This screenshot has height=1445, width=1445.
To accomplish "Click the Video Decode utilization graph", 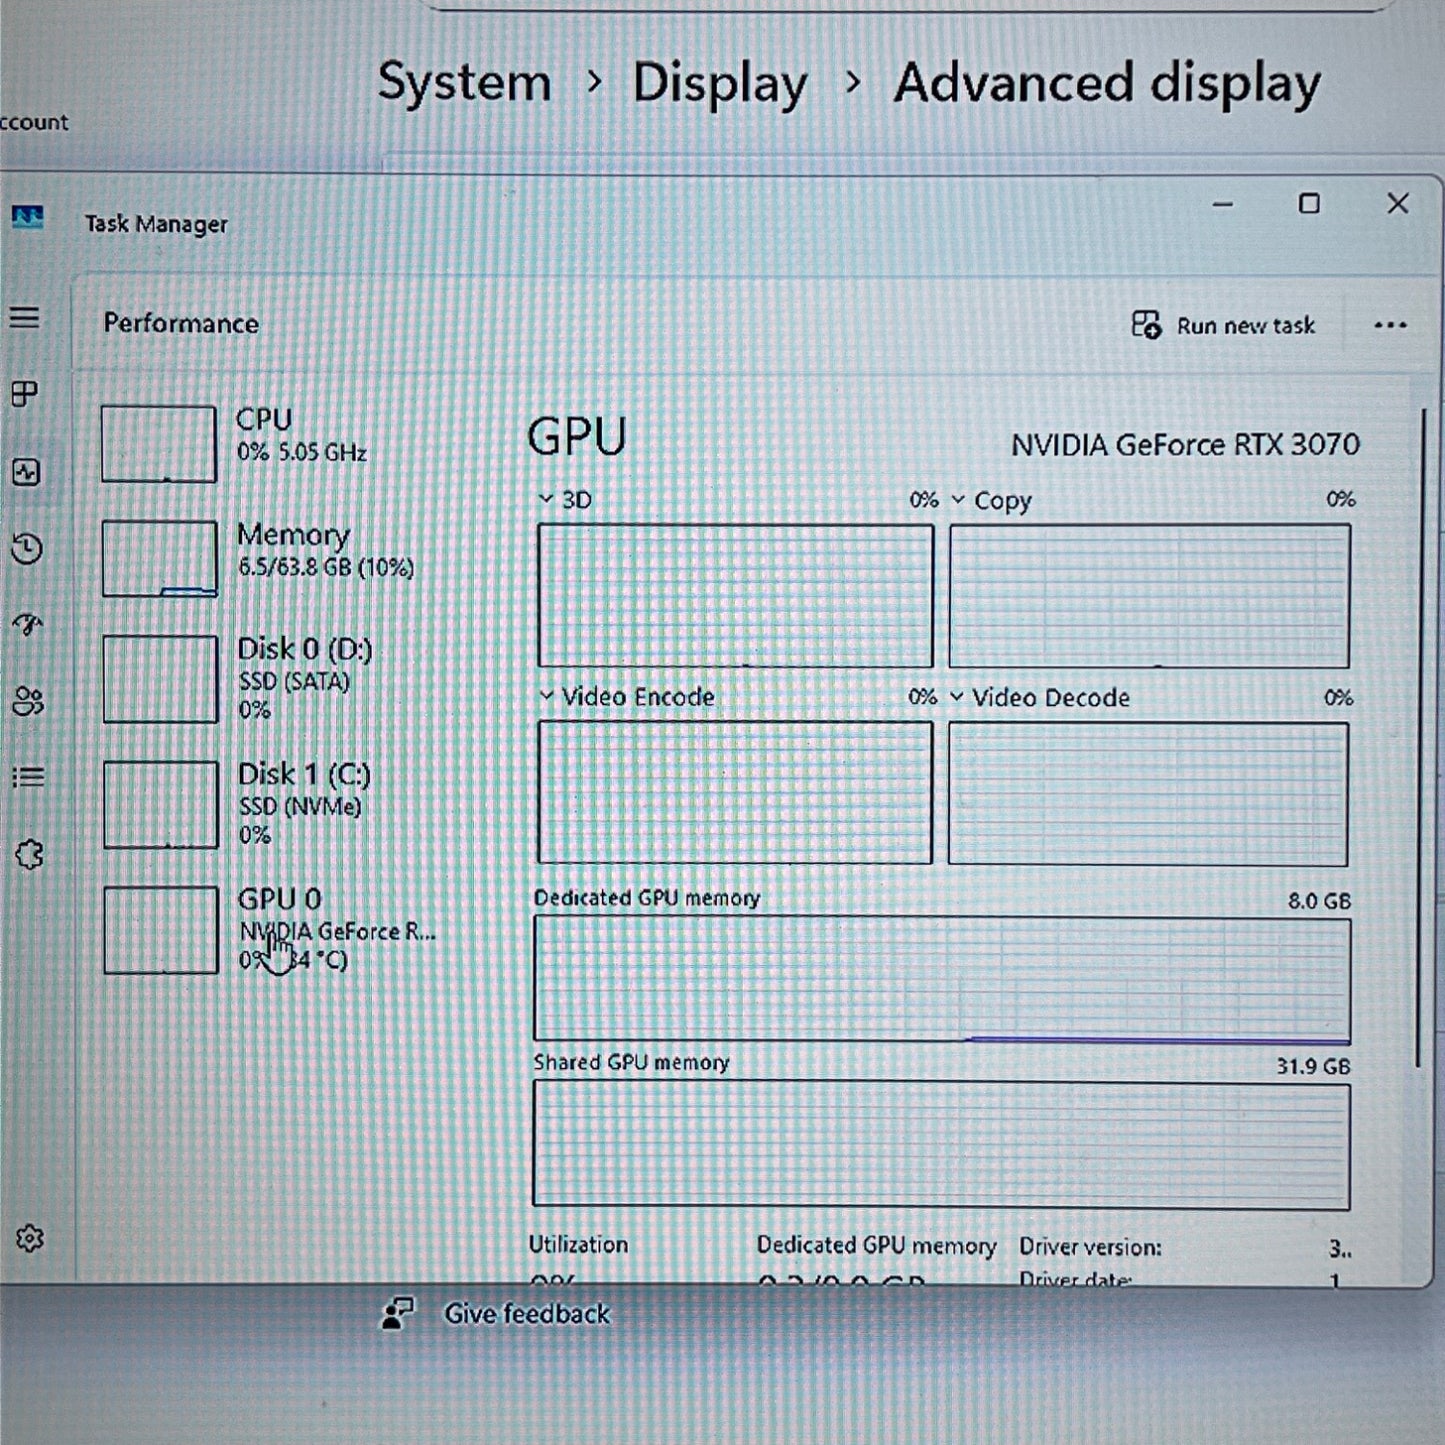I will point(1148,794).
